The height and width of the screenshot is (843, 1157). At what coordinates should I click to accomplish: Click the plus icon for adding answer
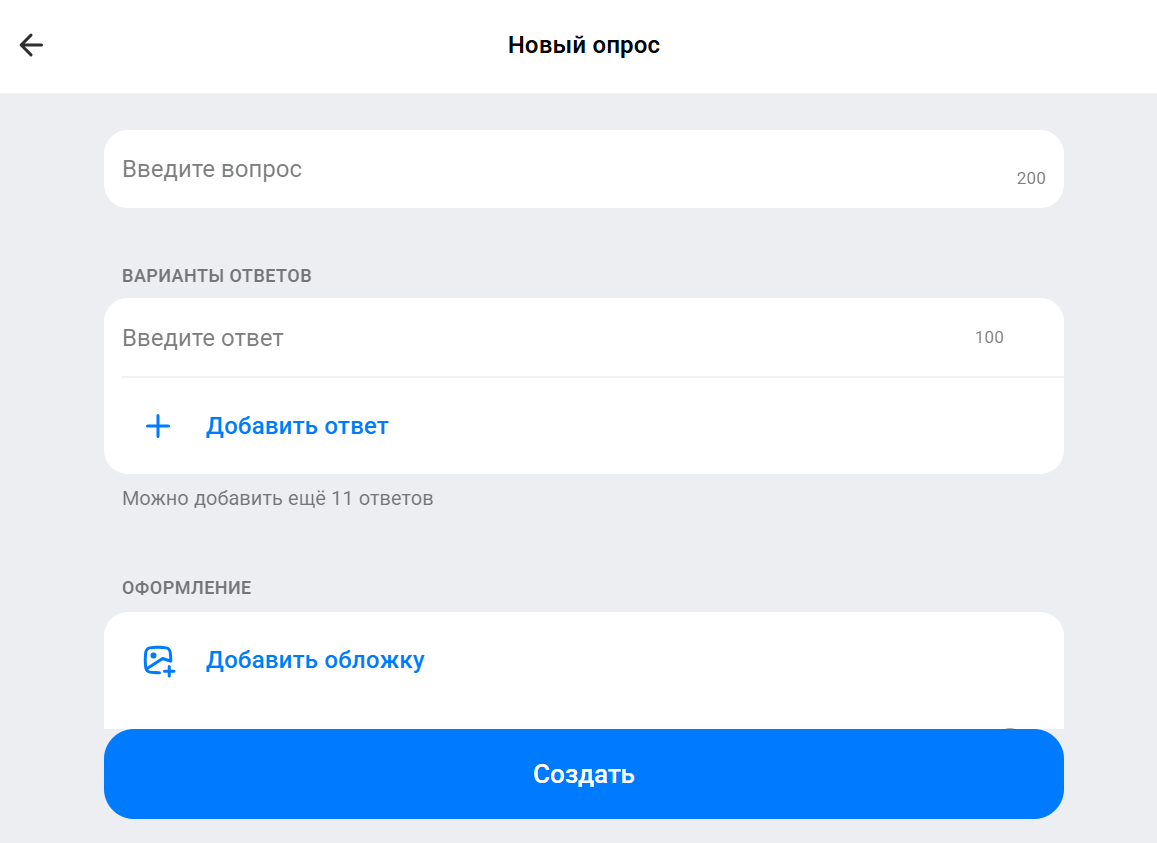pyautogui.click(x=158, y=426)
